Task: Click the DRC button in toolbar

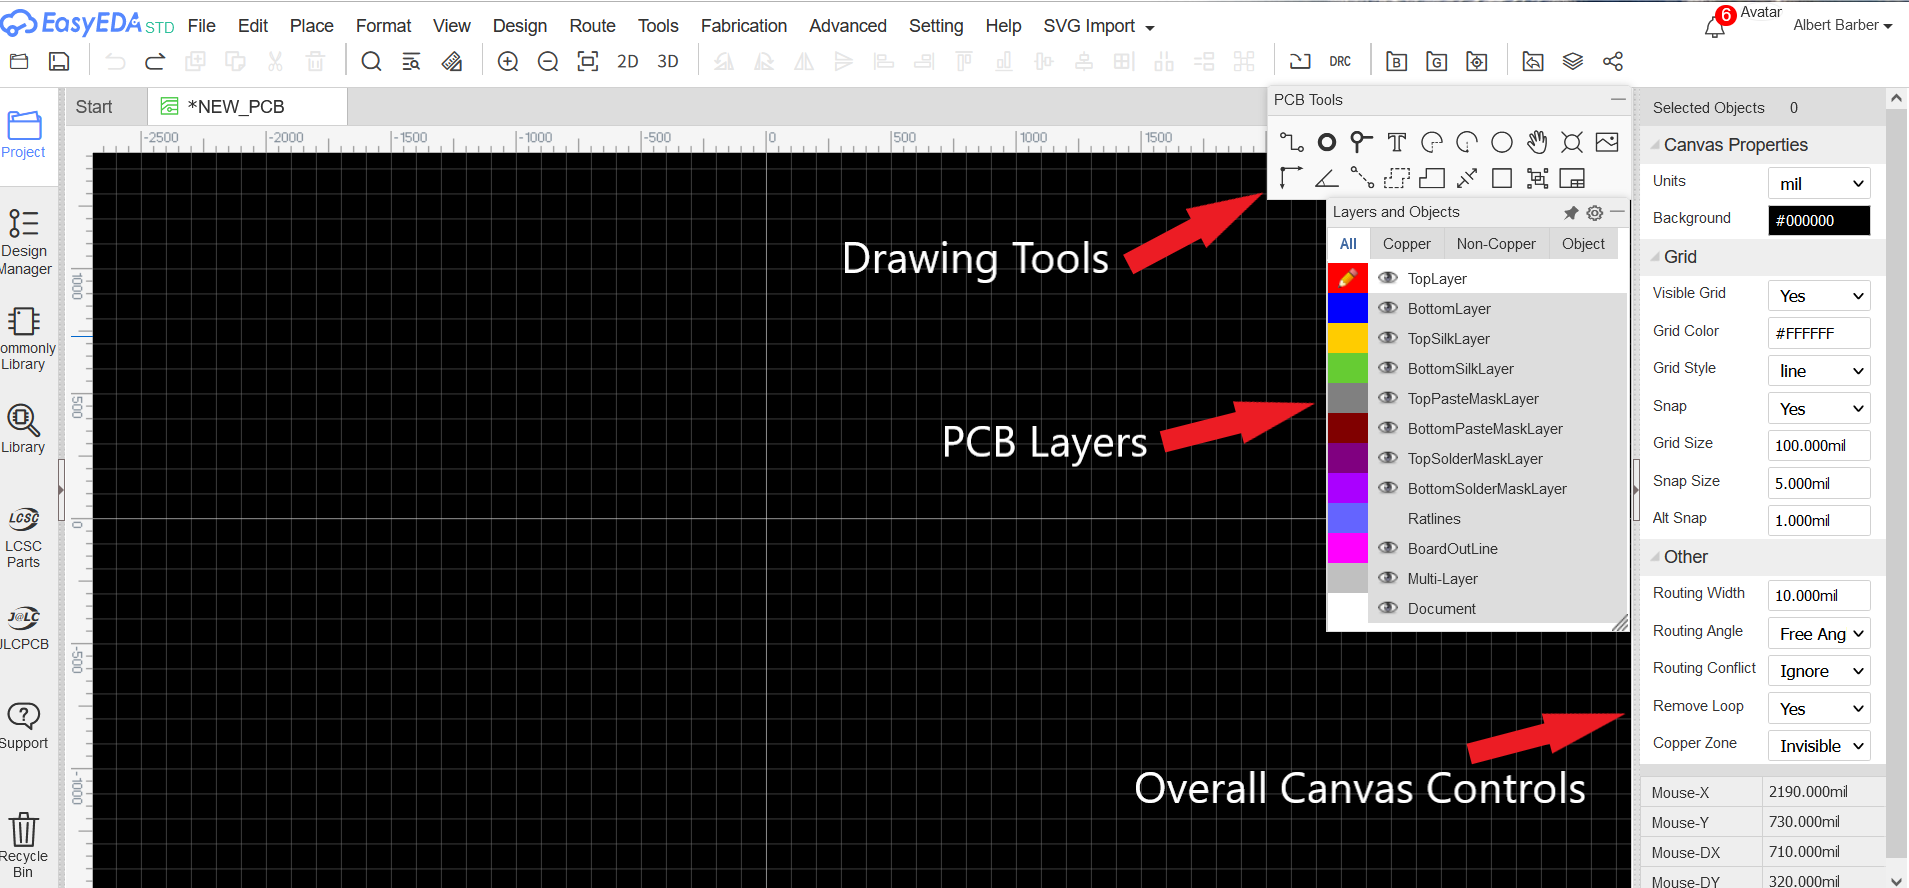Action: pyautogui.click(x=1340, y=62)
